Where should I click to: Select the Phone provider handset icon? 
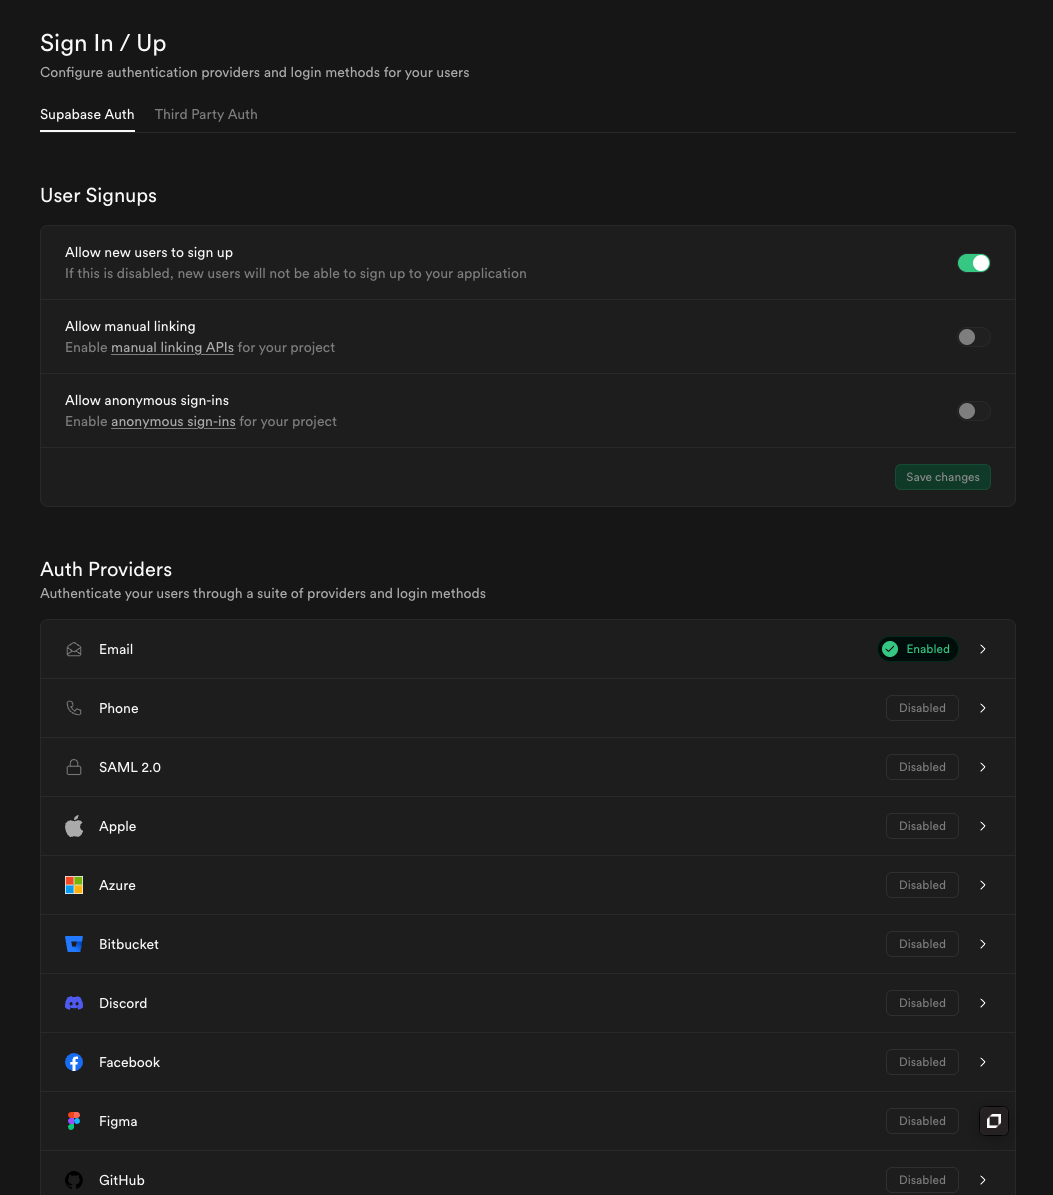pos(74,708)
